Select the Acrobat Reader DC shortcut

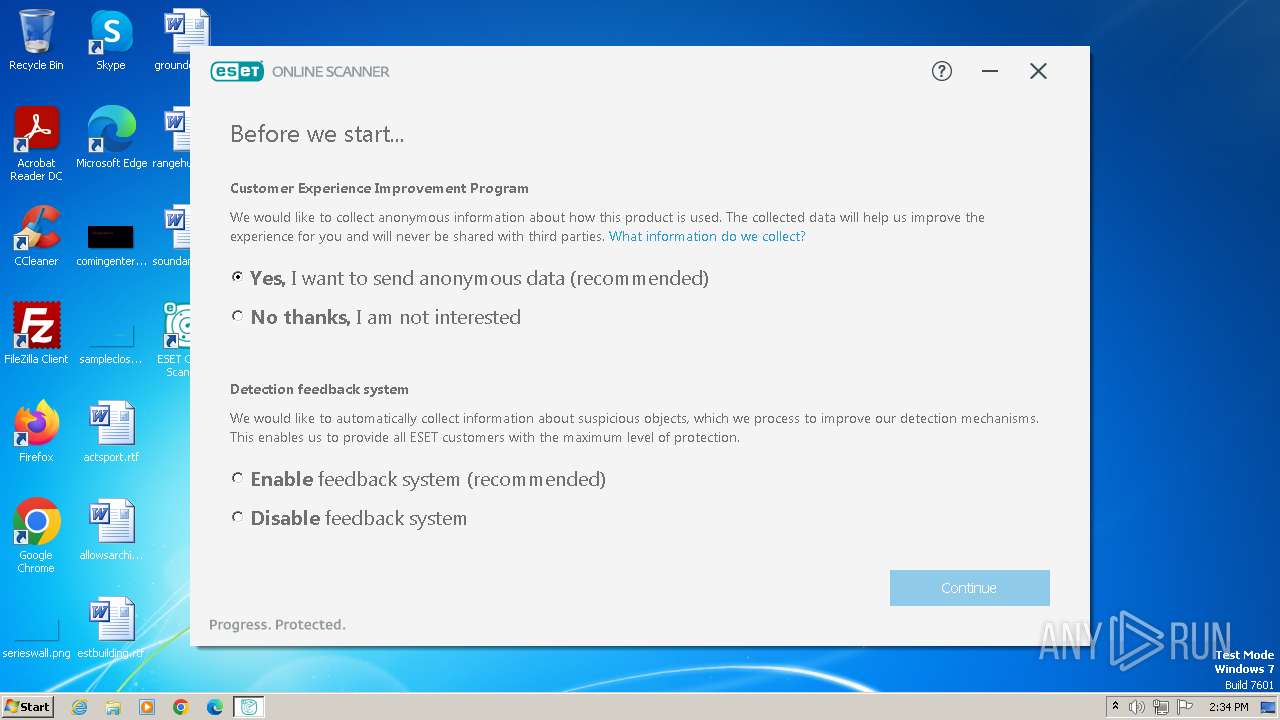[x=36, y=144]
